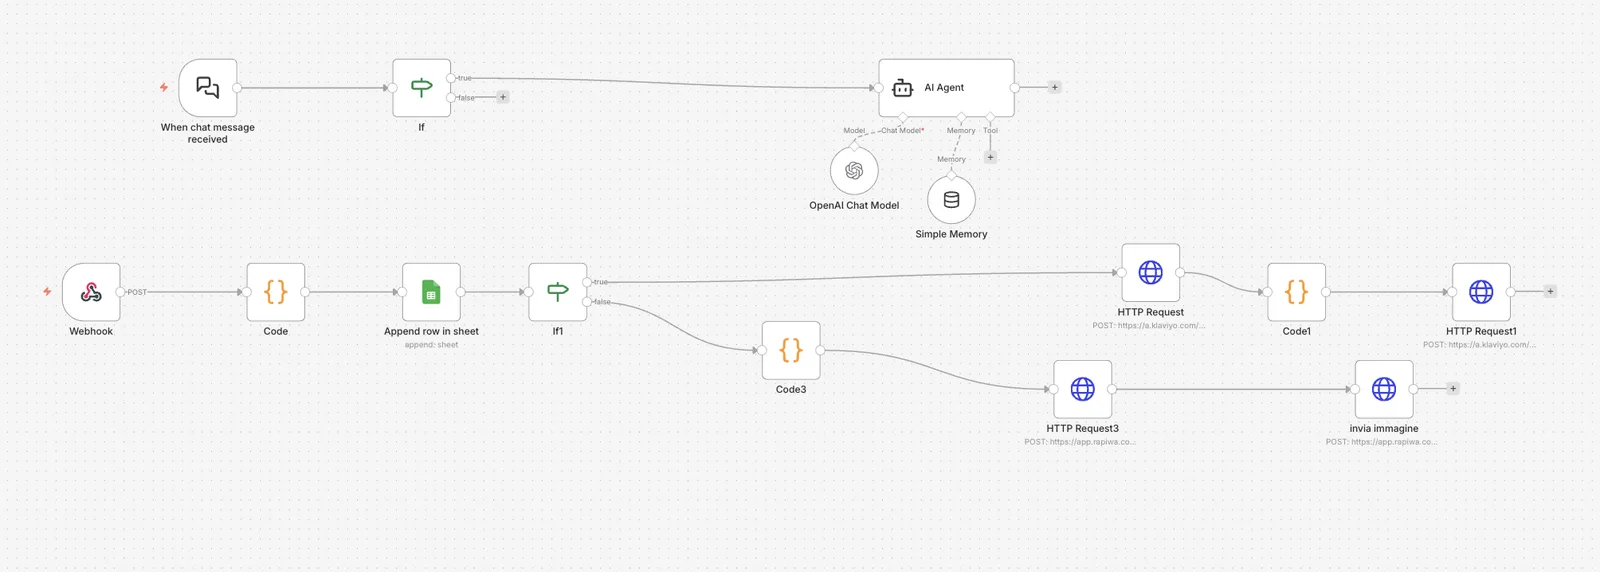
Task: Select the HTTP Request1 node
Action: [x=1481, y=292]
